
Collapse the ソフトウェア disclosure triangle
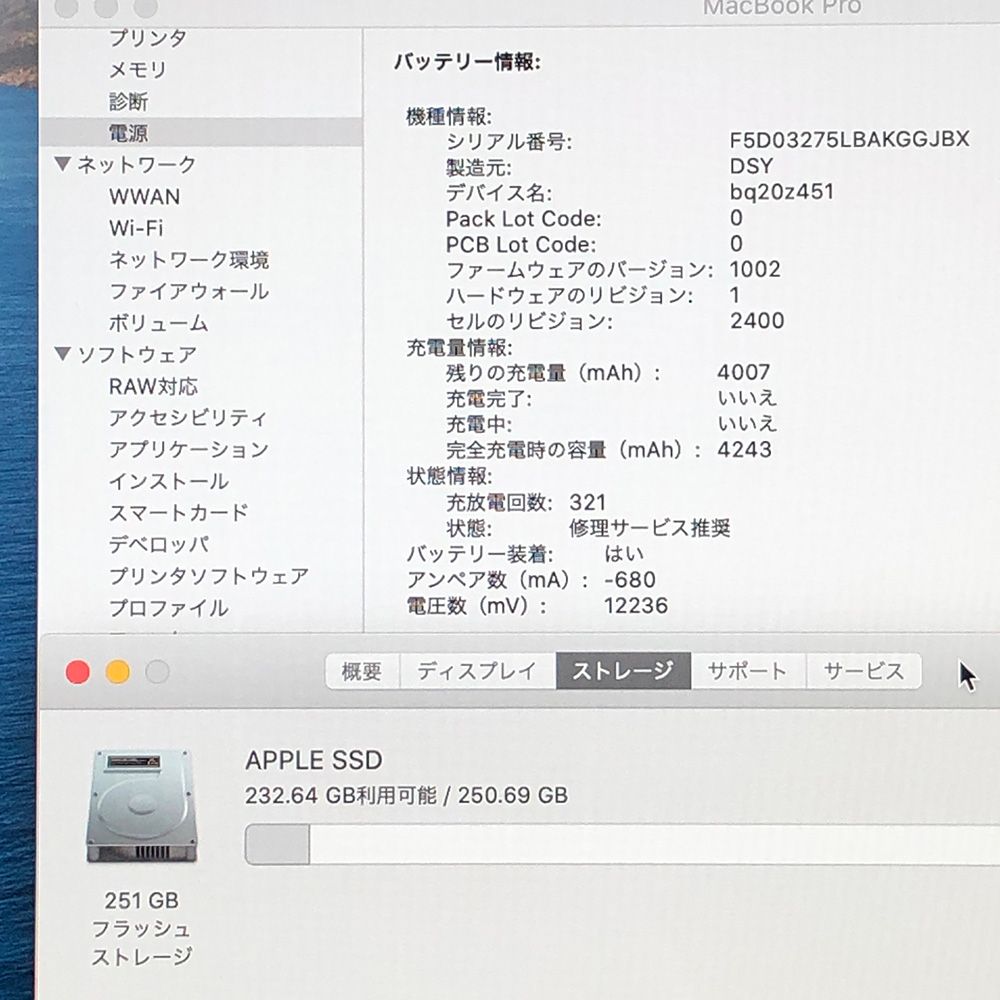pos(62,354)
